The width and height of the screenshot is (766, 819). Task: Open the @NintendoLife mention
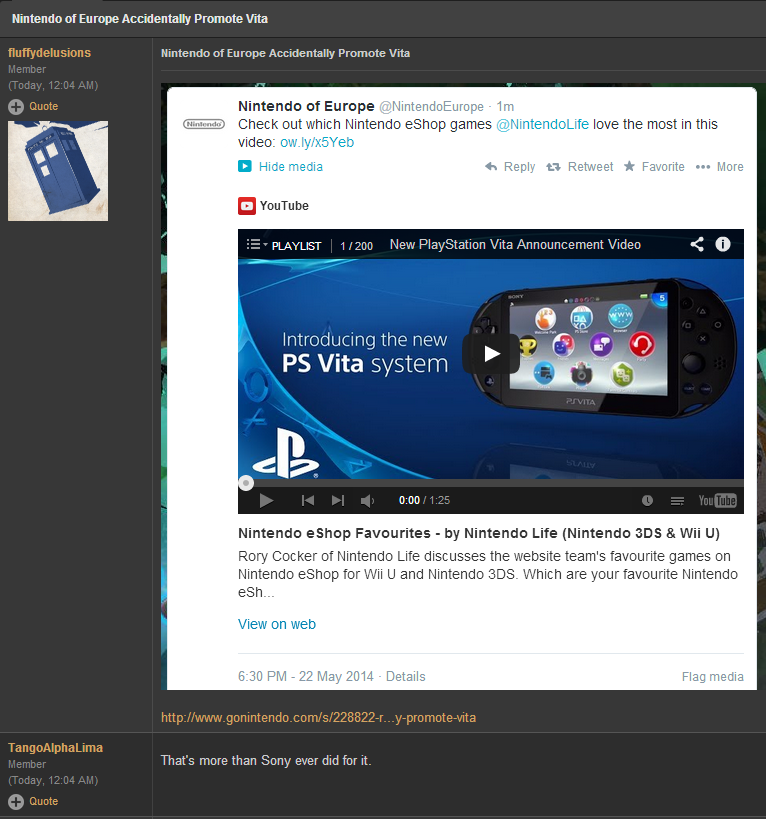coord(542,124)
